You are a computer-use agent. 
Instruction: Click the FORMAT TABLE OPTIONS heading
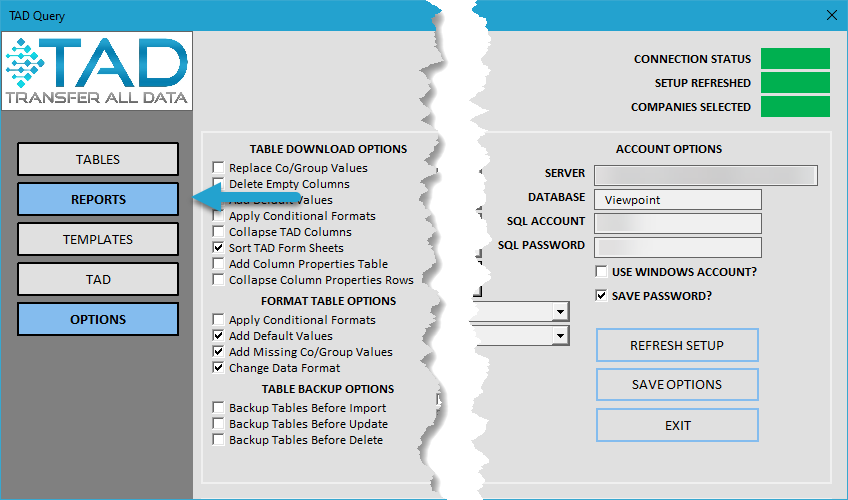(328, 301)
